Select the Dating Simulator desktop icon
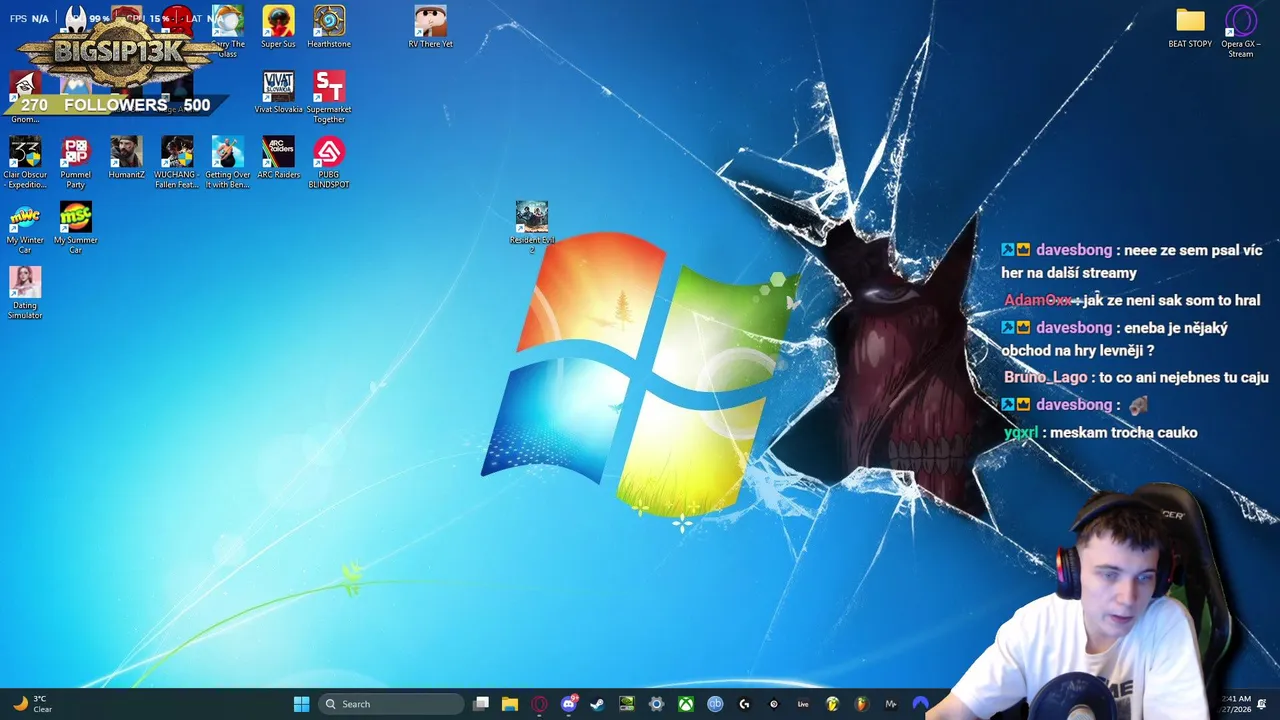This screenshot has width=1280, height=720. 25,293
